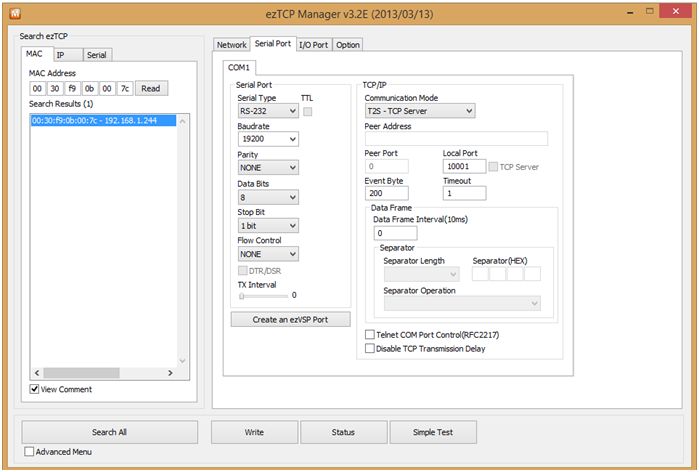Viewport: 699px width, 472px height.
Task: Click the Timeout input field
Action: [465, 193]
